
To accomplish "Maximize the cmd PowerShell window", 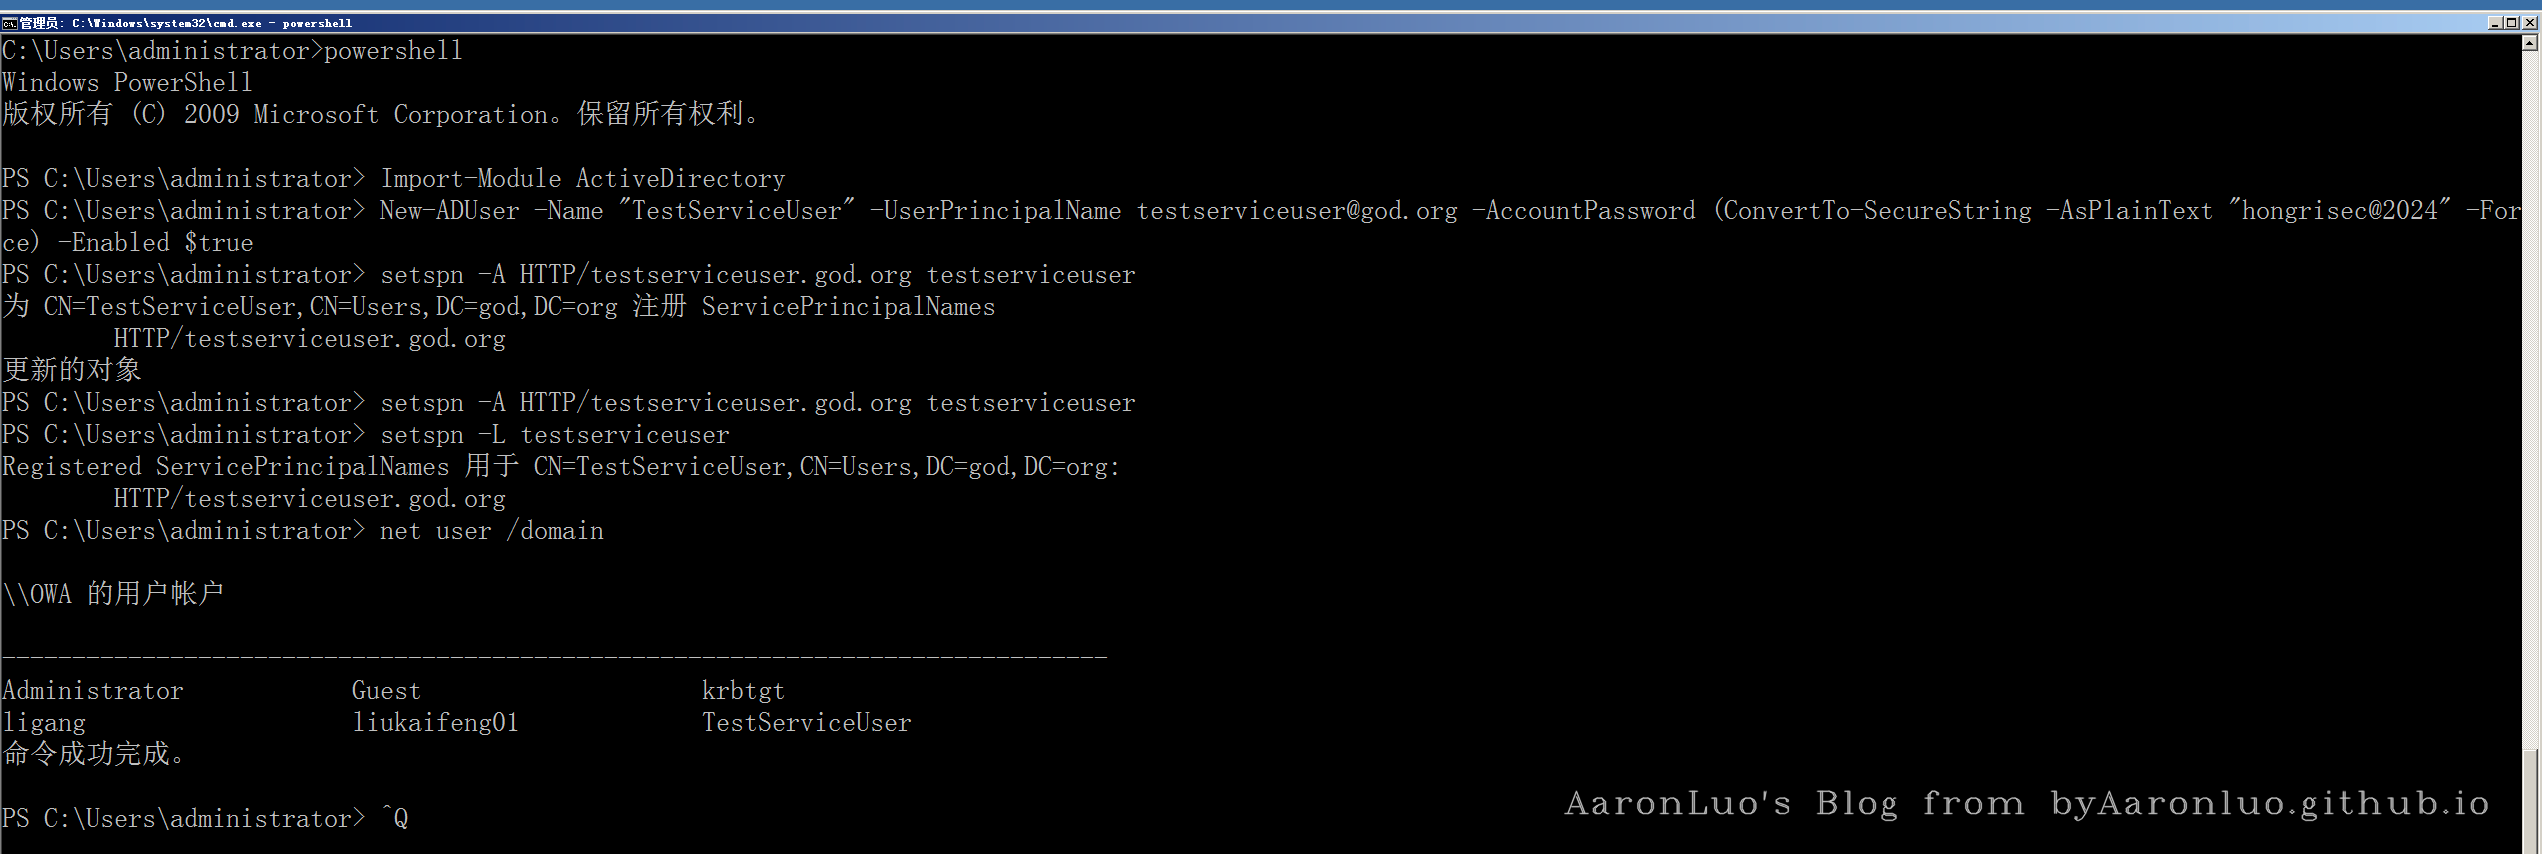I will click(2511, 23).
